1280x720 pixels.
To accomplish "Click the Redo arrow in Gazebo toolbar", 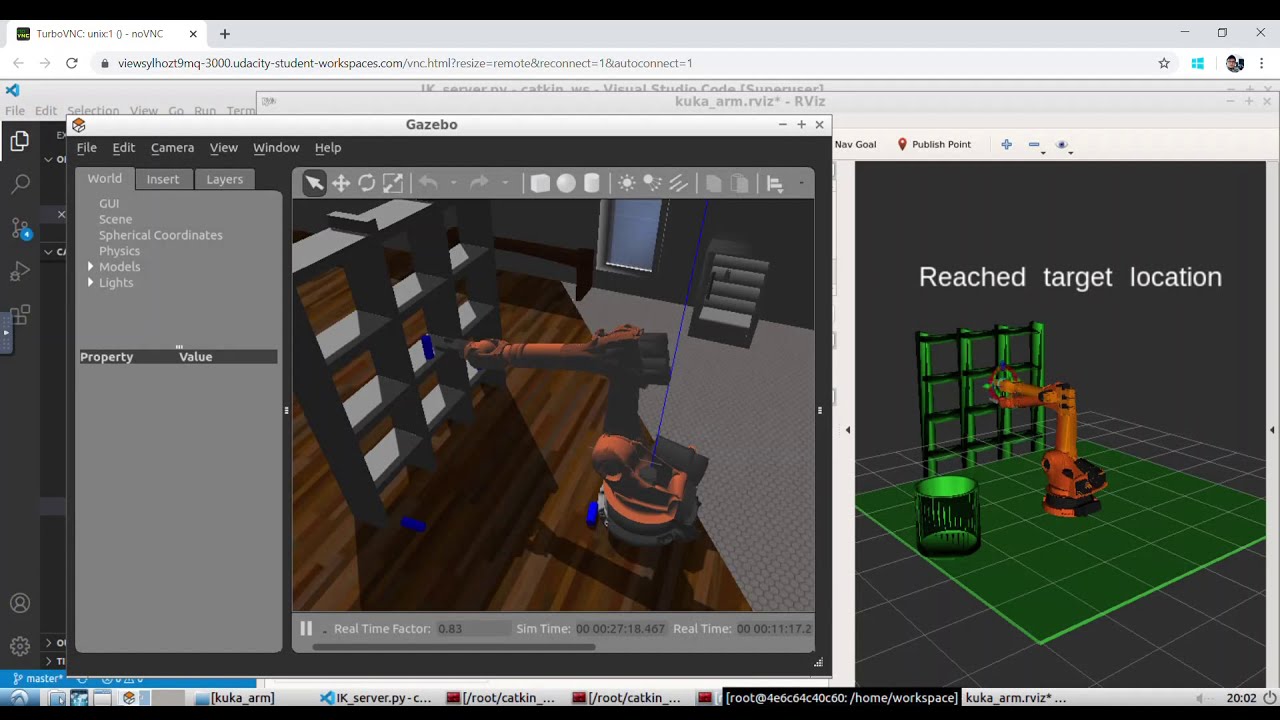I will pos(480,183).
